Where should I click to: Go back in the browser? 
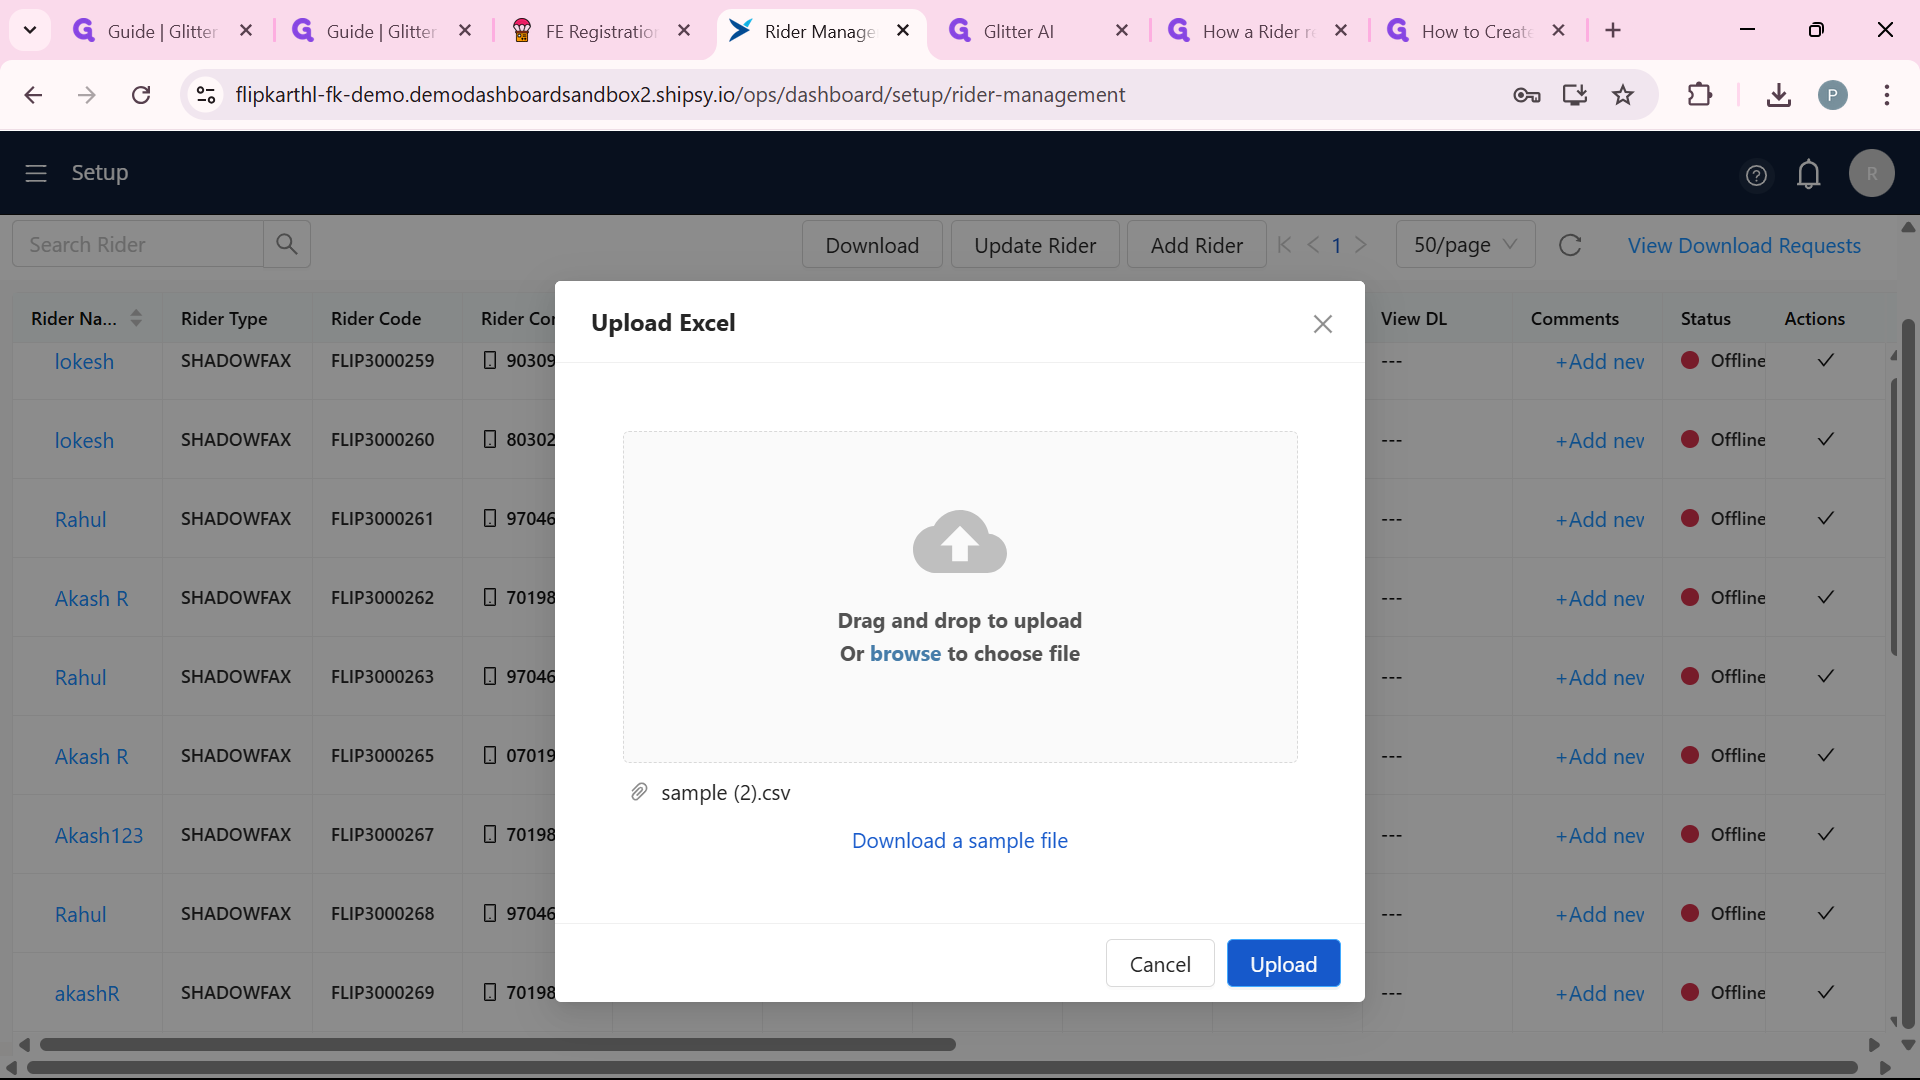[x=33, y=95]
